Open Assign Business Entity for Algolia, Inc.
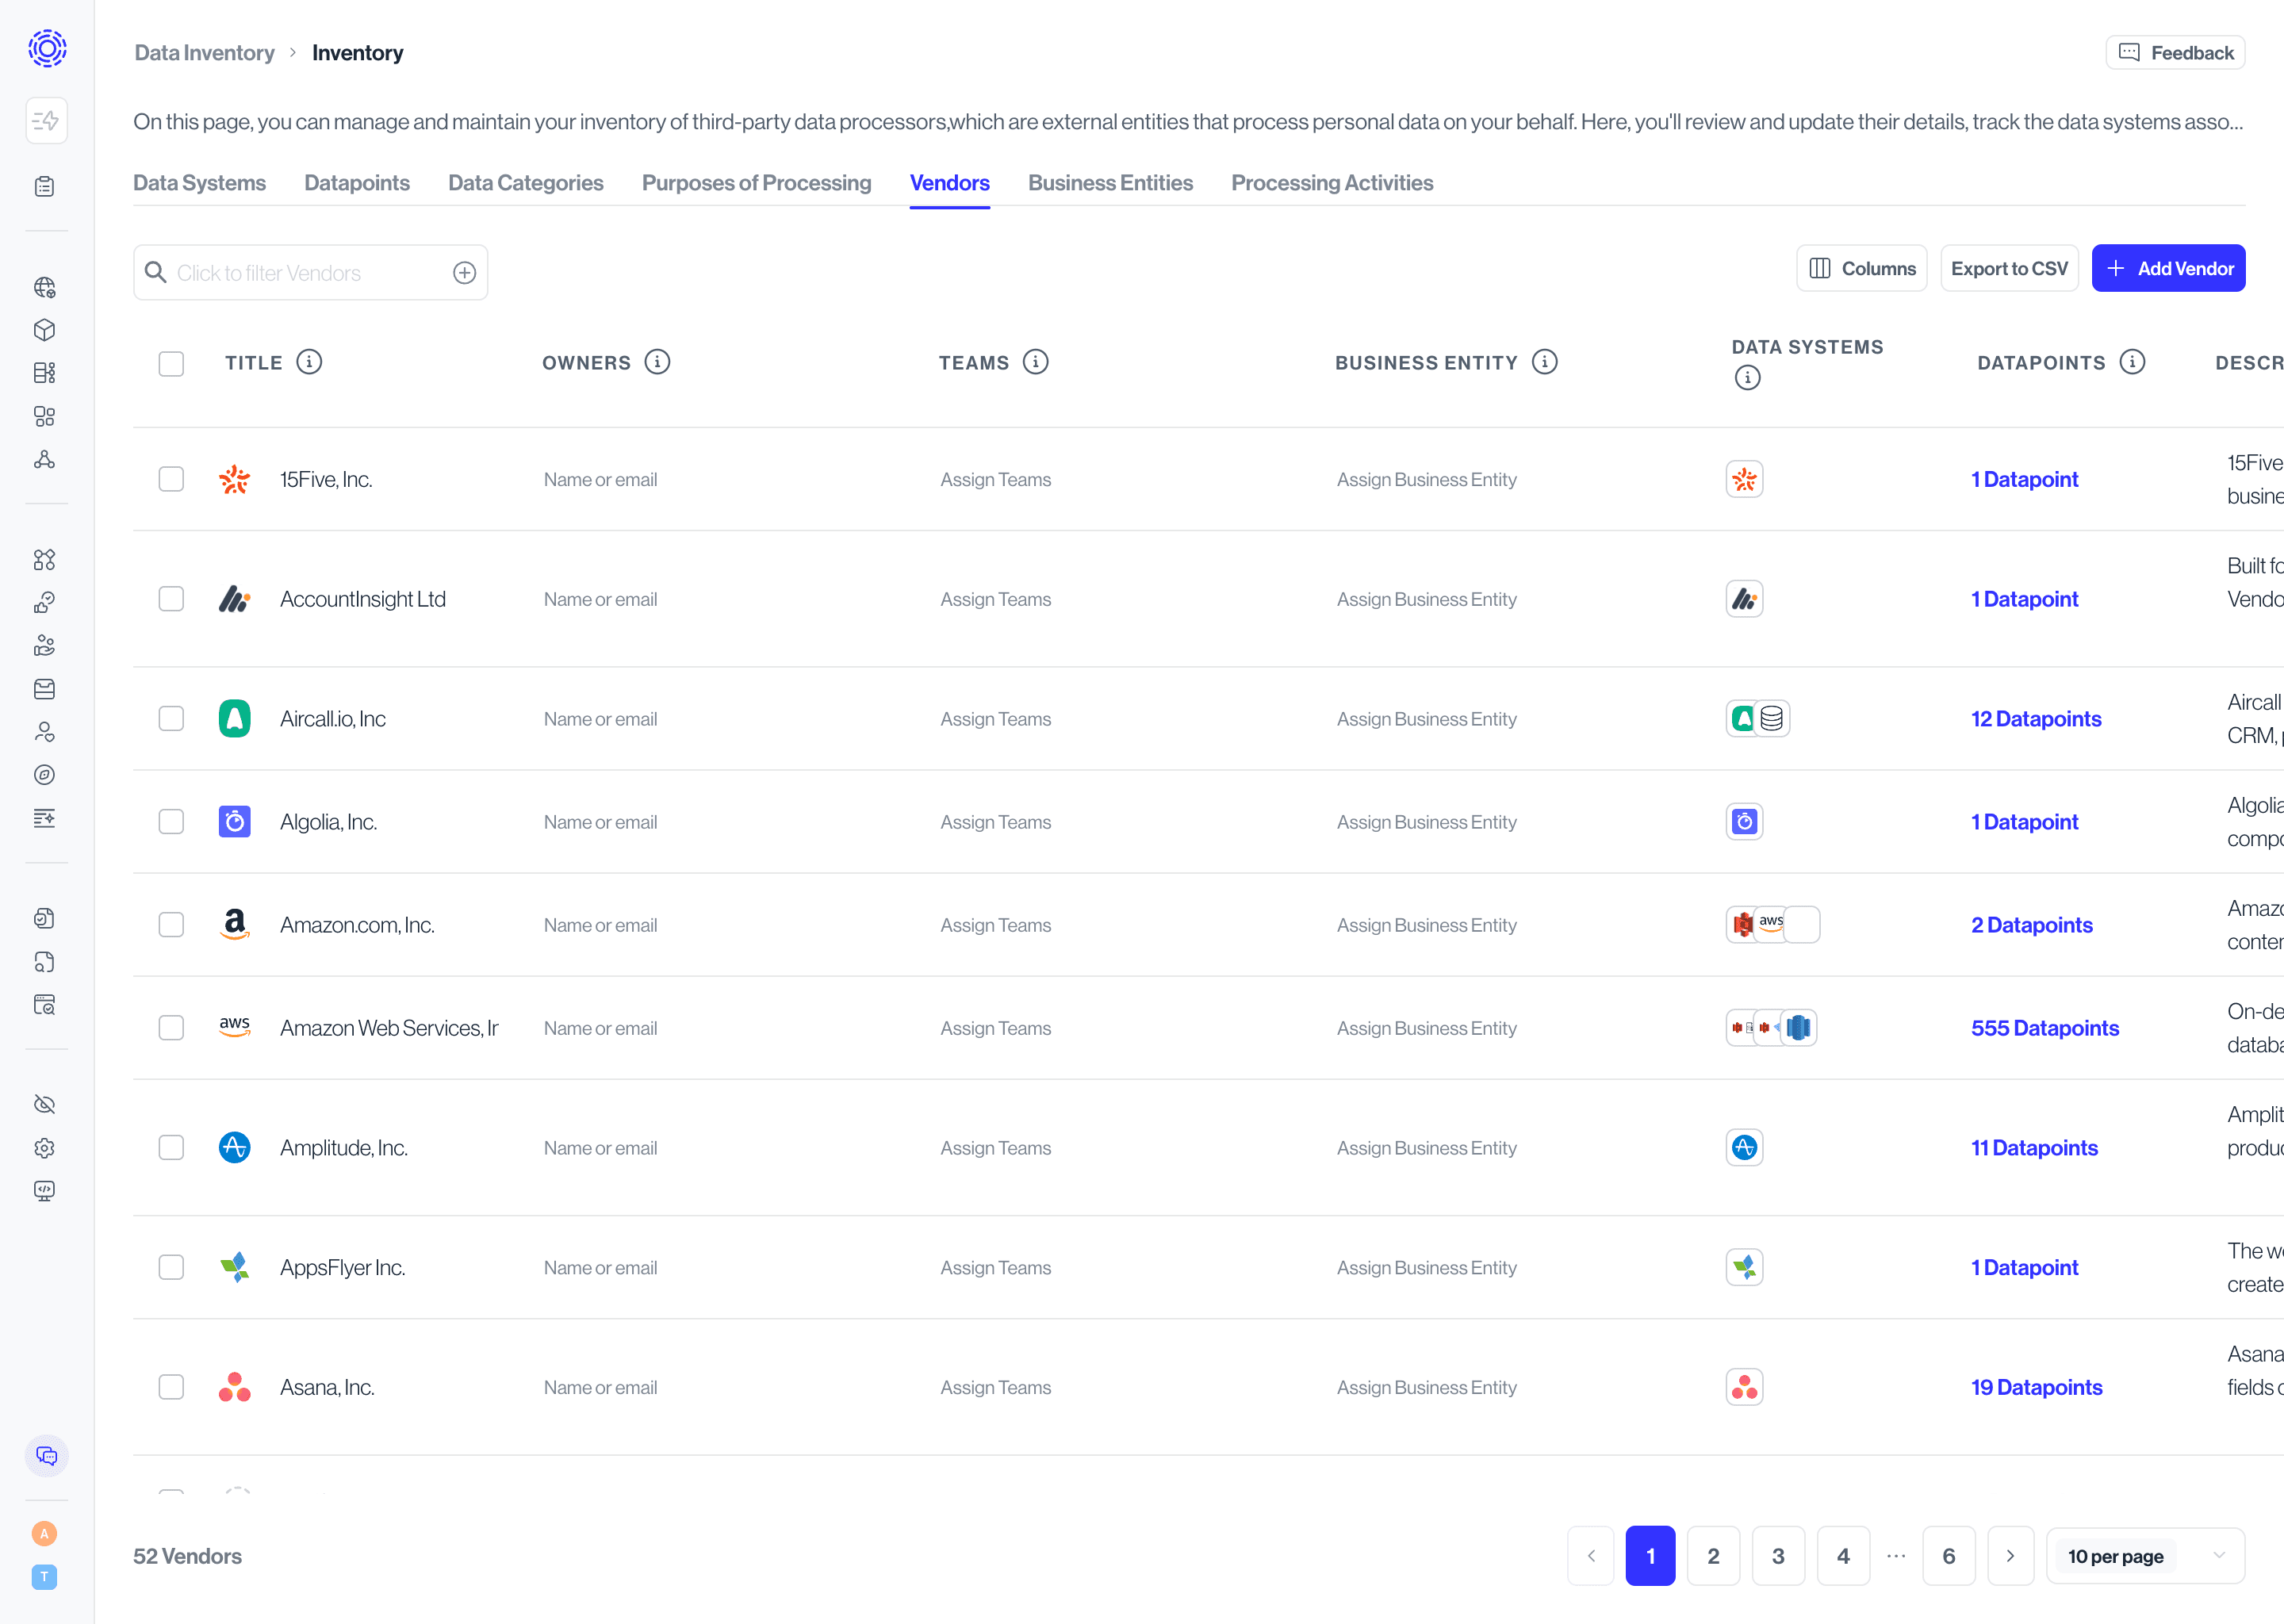The image size is (2284, 1624). pyautogui.click(x=1426, y=822)
